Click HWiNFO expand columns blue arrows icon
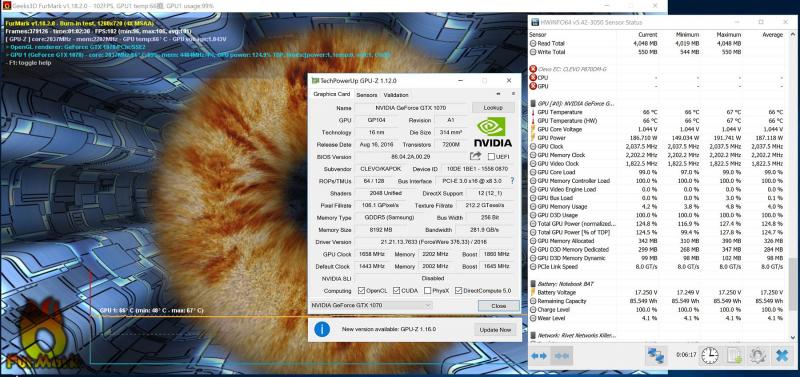 [539, 356]
